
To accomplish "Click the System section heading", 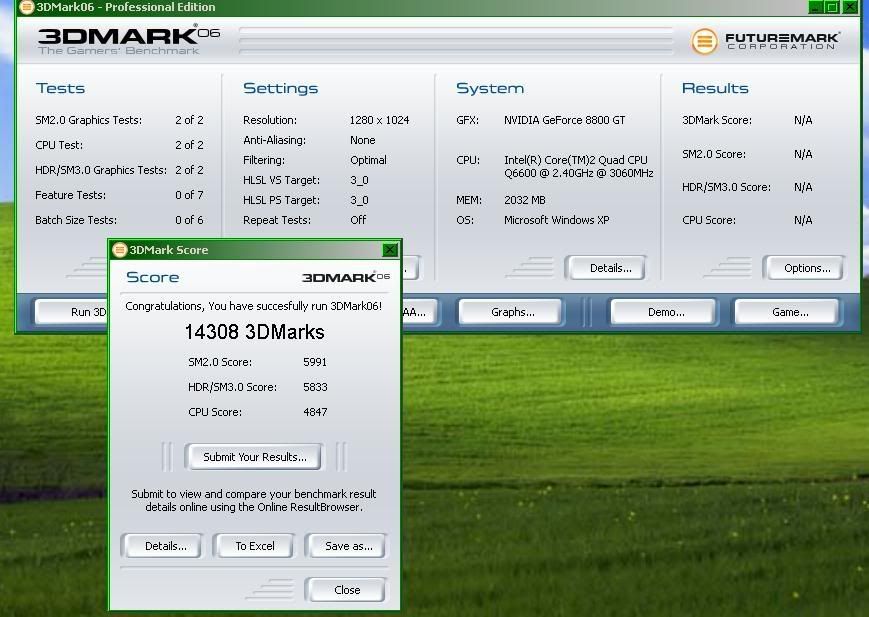I will click(490, 88).
